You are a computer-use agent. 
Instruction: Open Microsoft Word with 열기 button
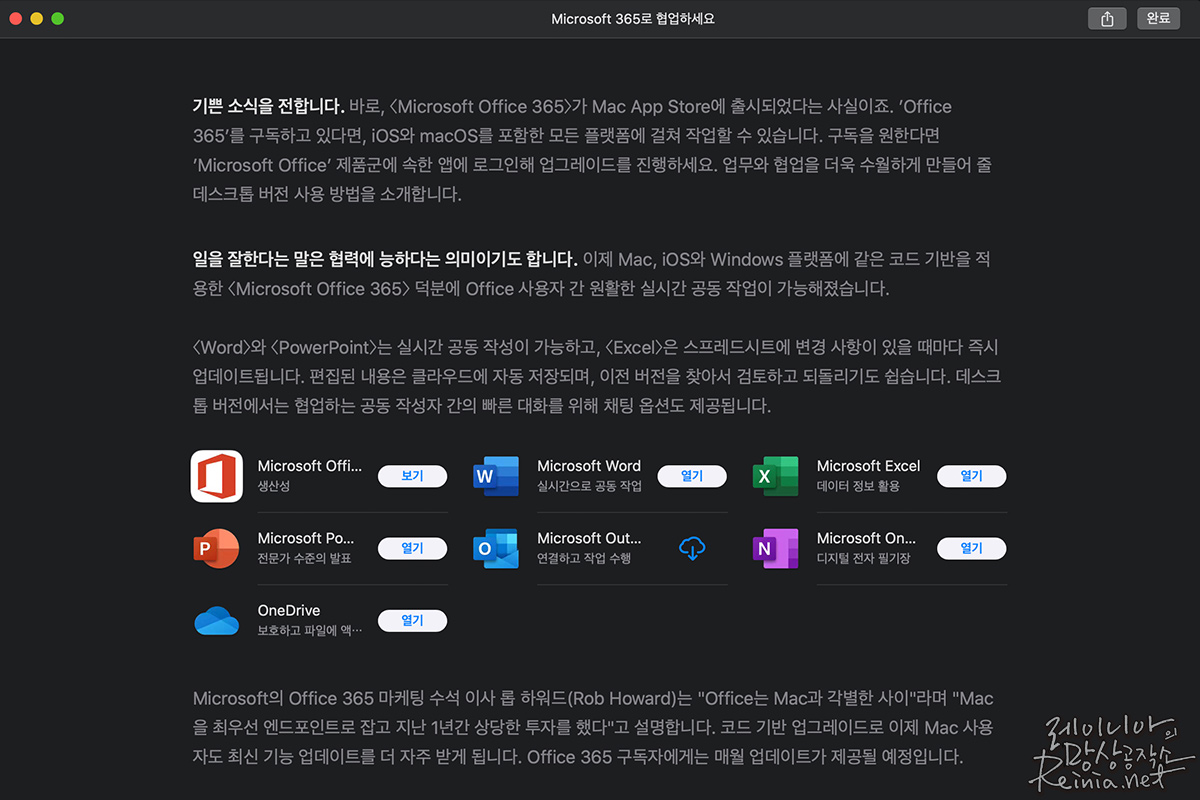(692, 476)
